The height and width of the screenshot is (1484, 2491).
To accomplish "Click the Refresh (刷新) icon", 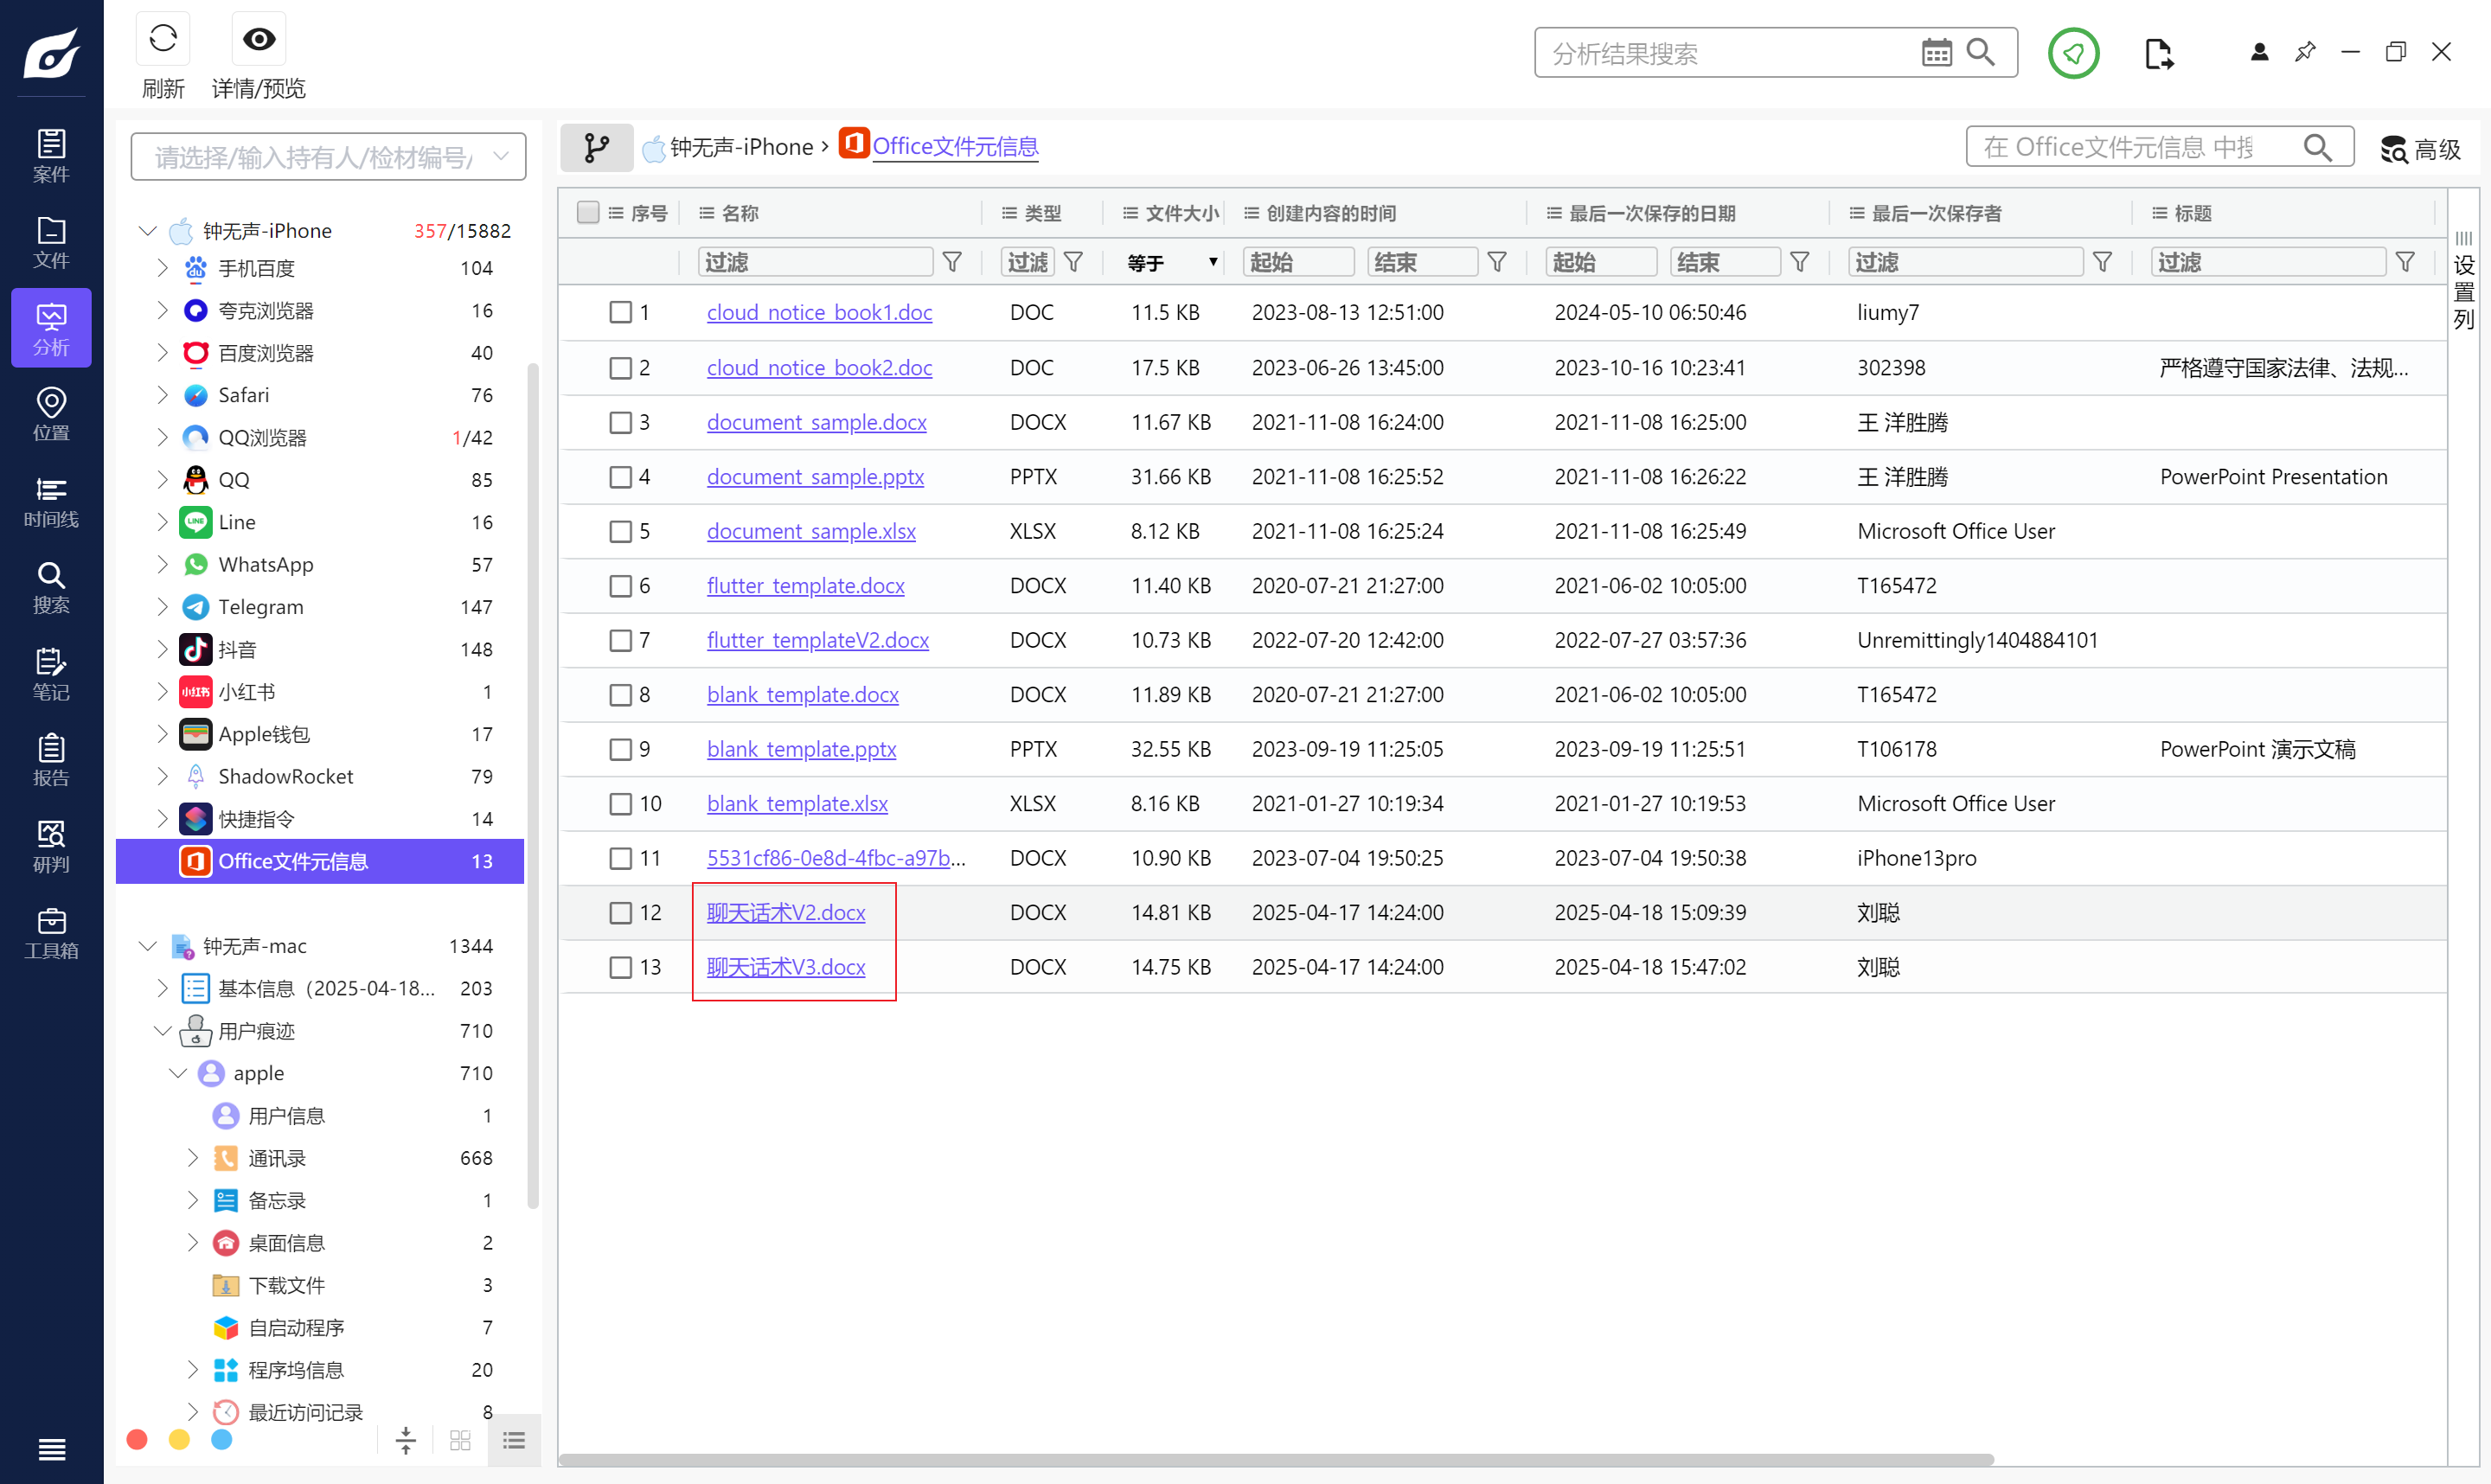I will coord(162,40).
